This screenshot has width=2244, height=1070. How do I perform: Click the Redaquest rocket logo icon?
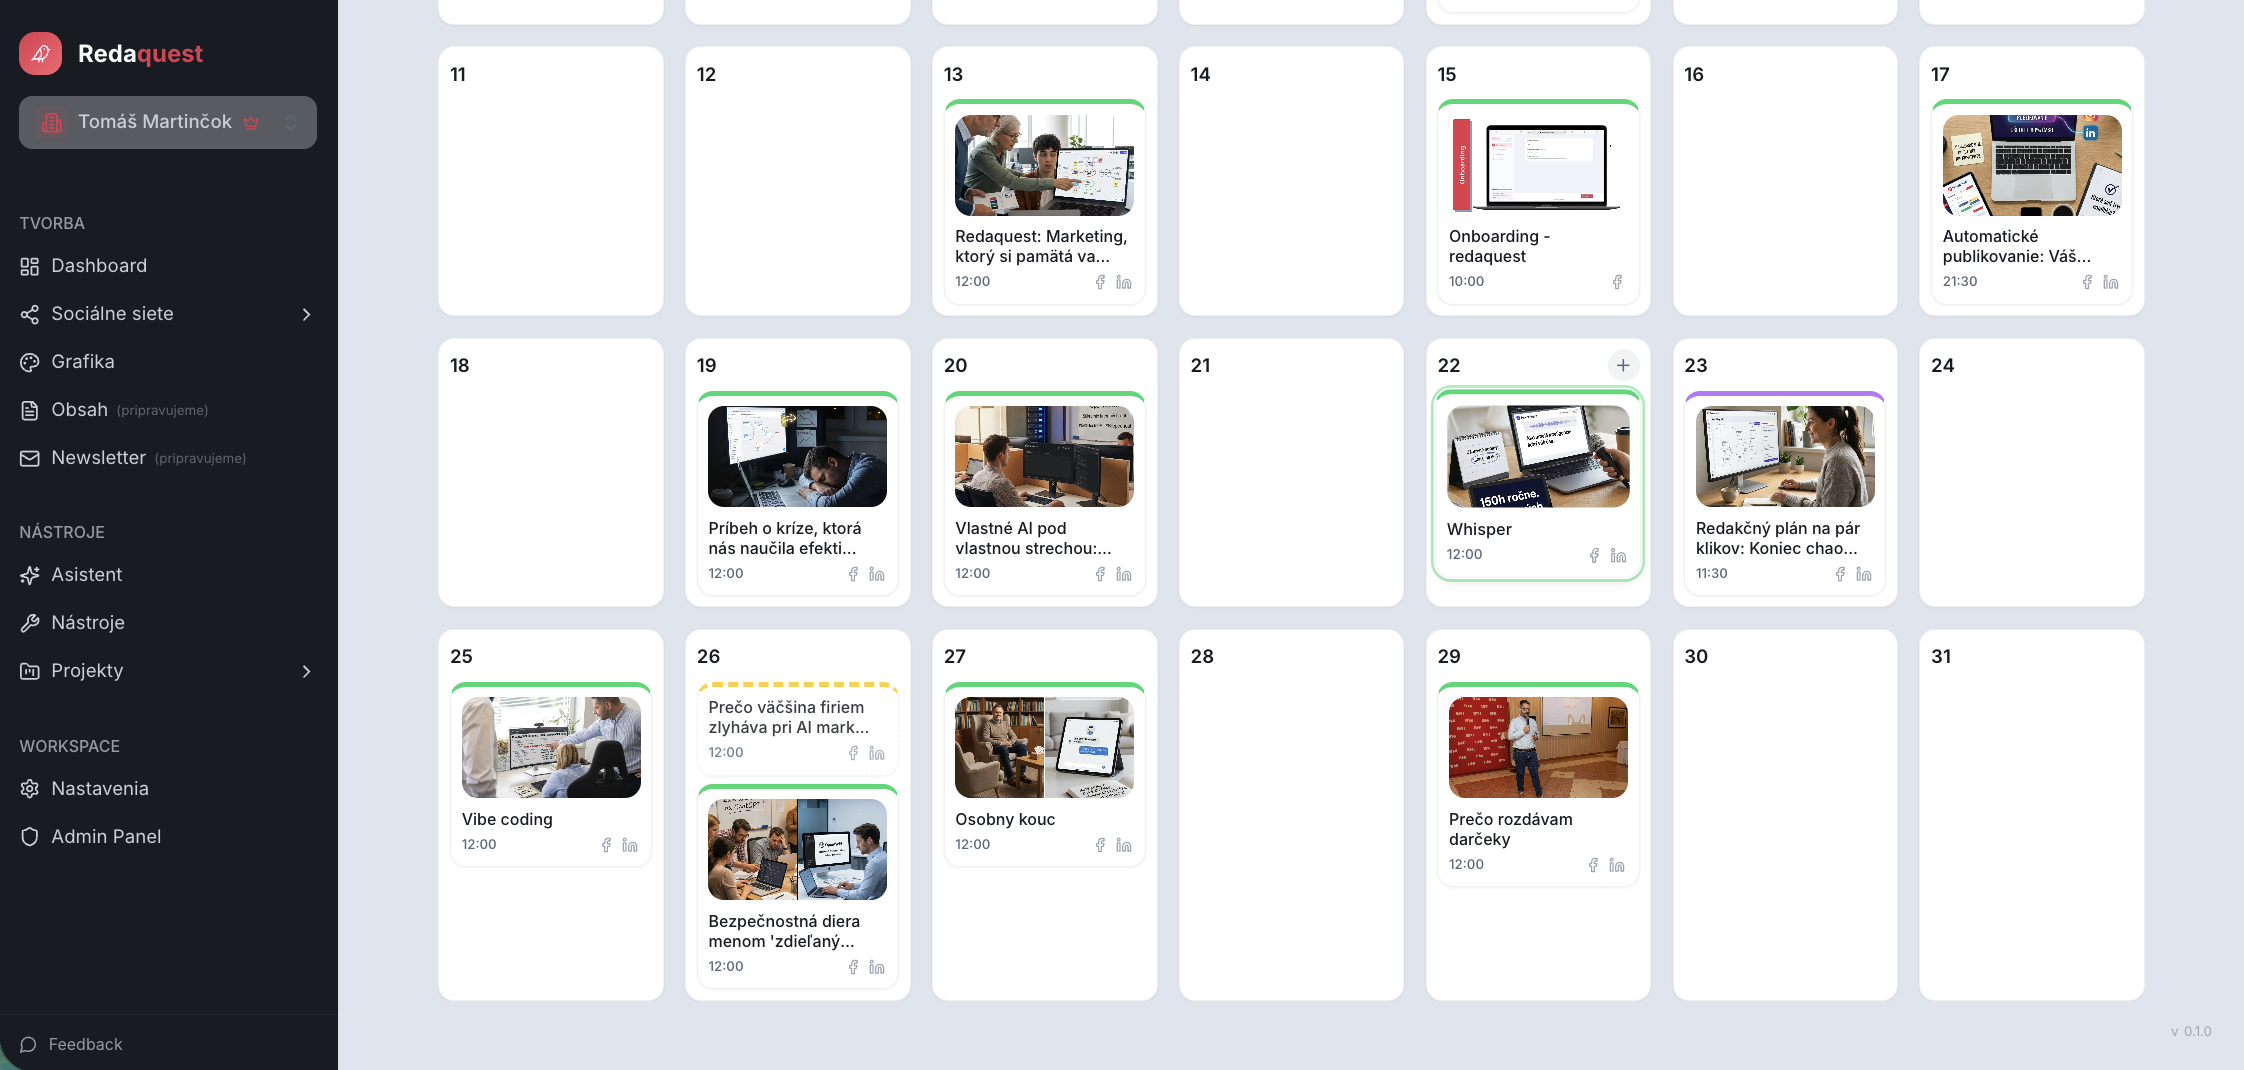[40, 54]
